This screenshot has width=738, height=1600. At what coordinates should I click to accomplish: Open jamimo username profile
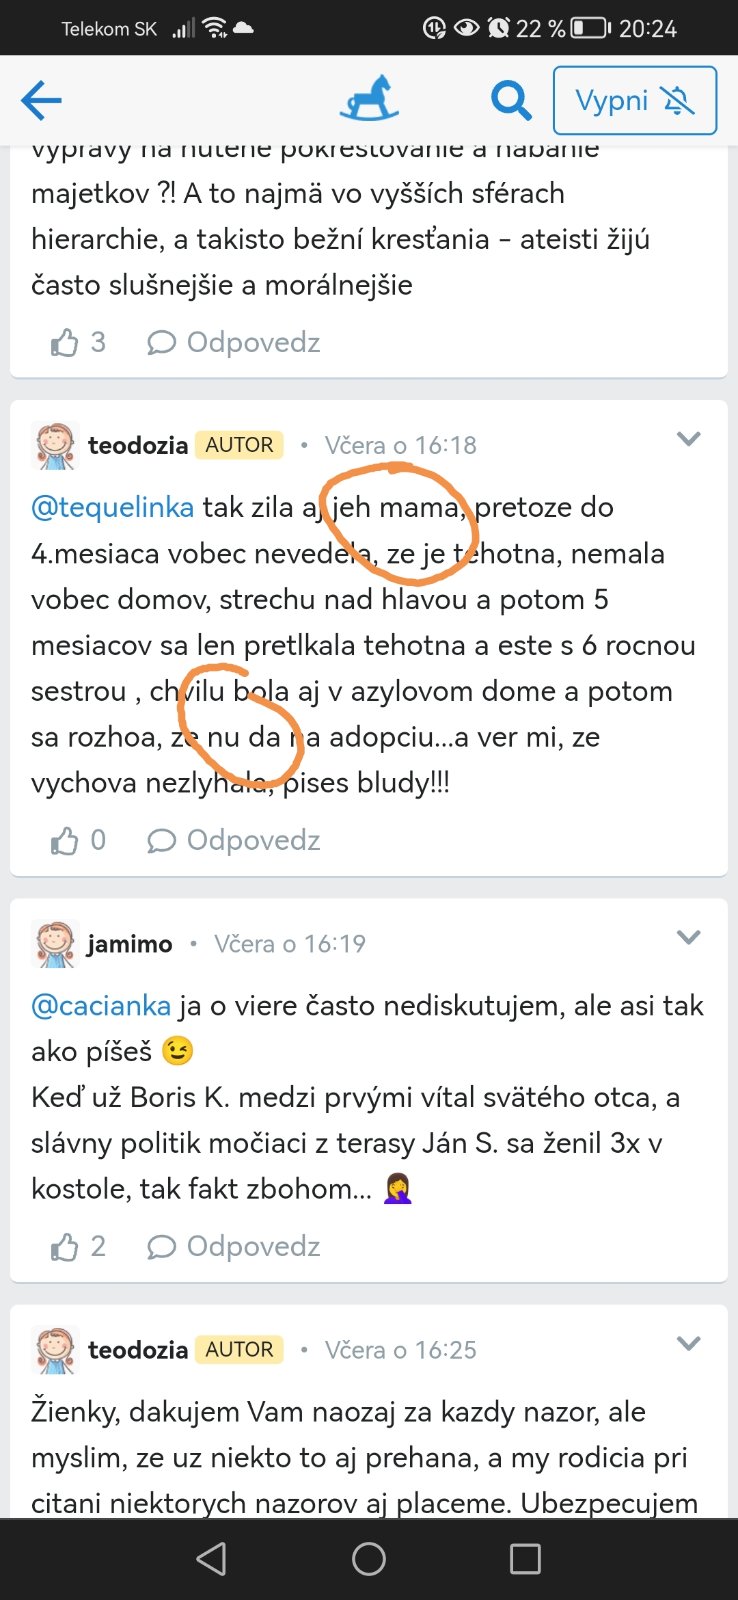point(129,944)
